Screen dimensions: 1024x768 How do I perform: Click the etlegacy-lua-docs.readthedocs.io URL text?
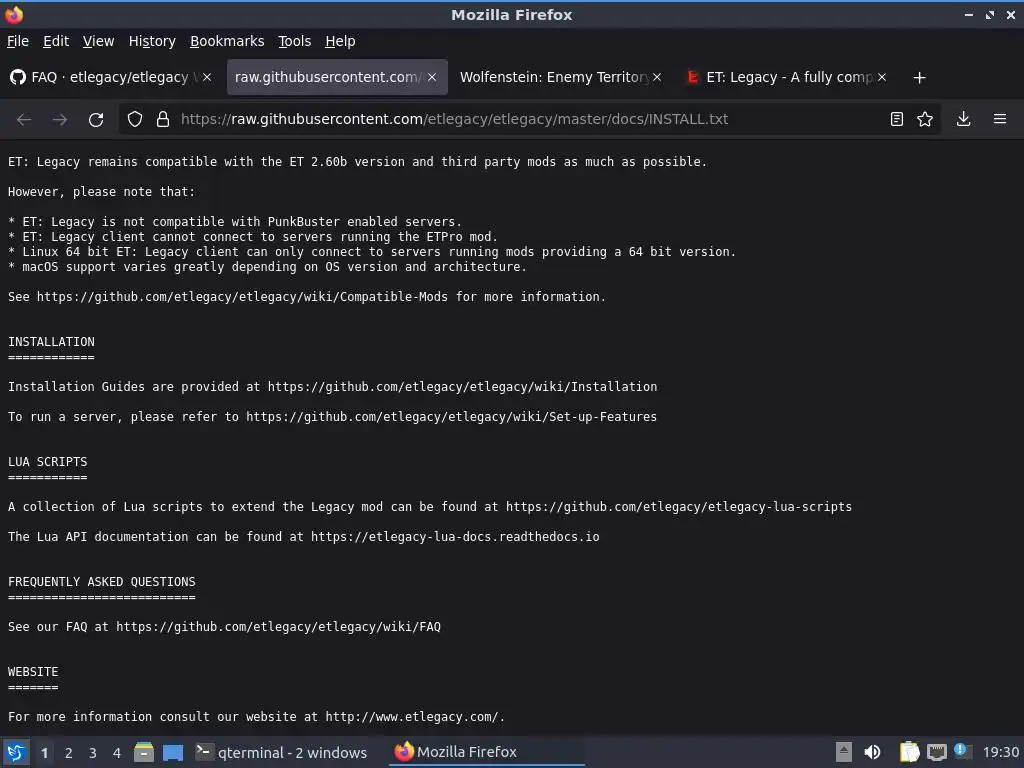click(x=455, y=537)
